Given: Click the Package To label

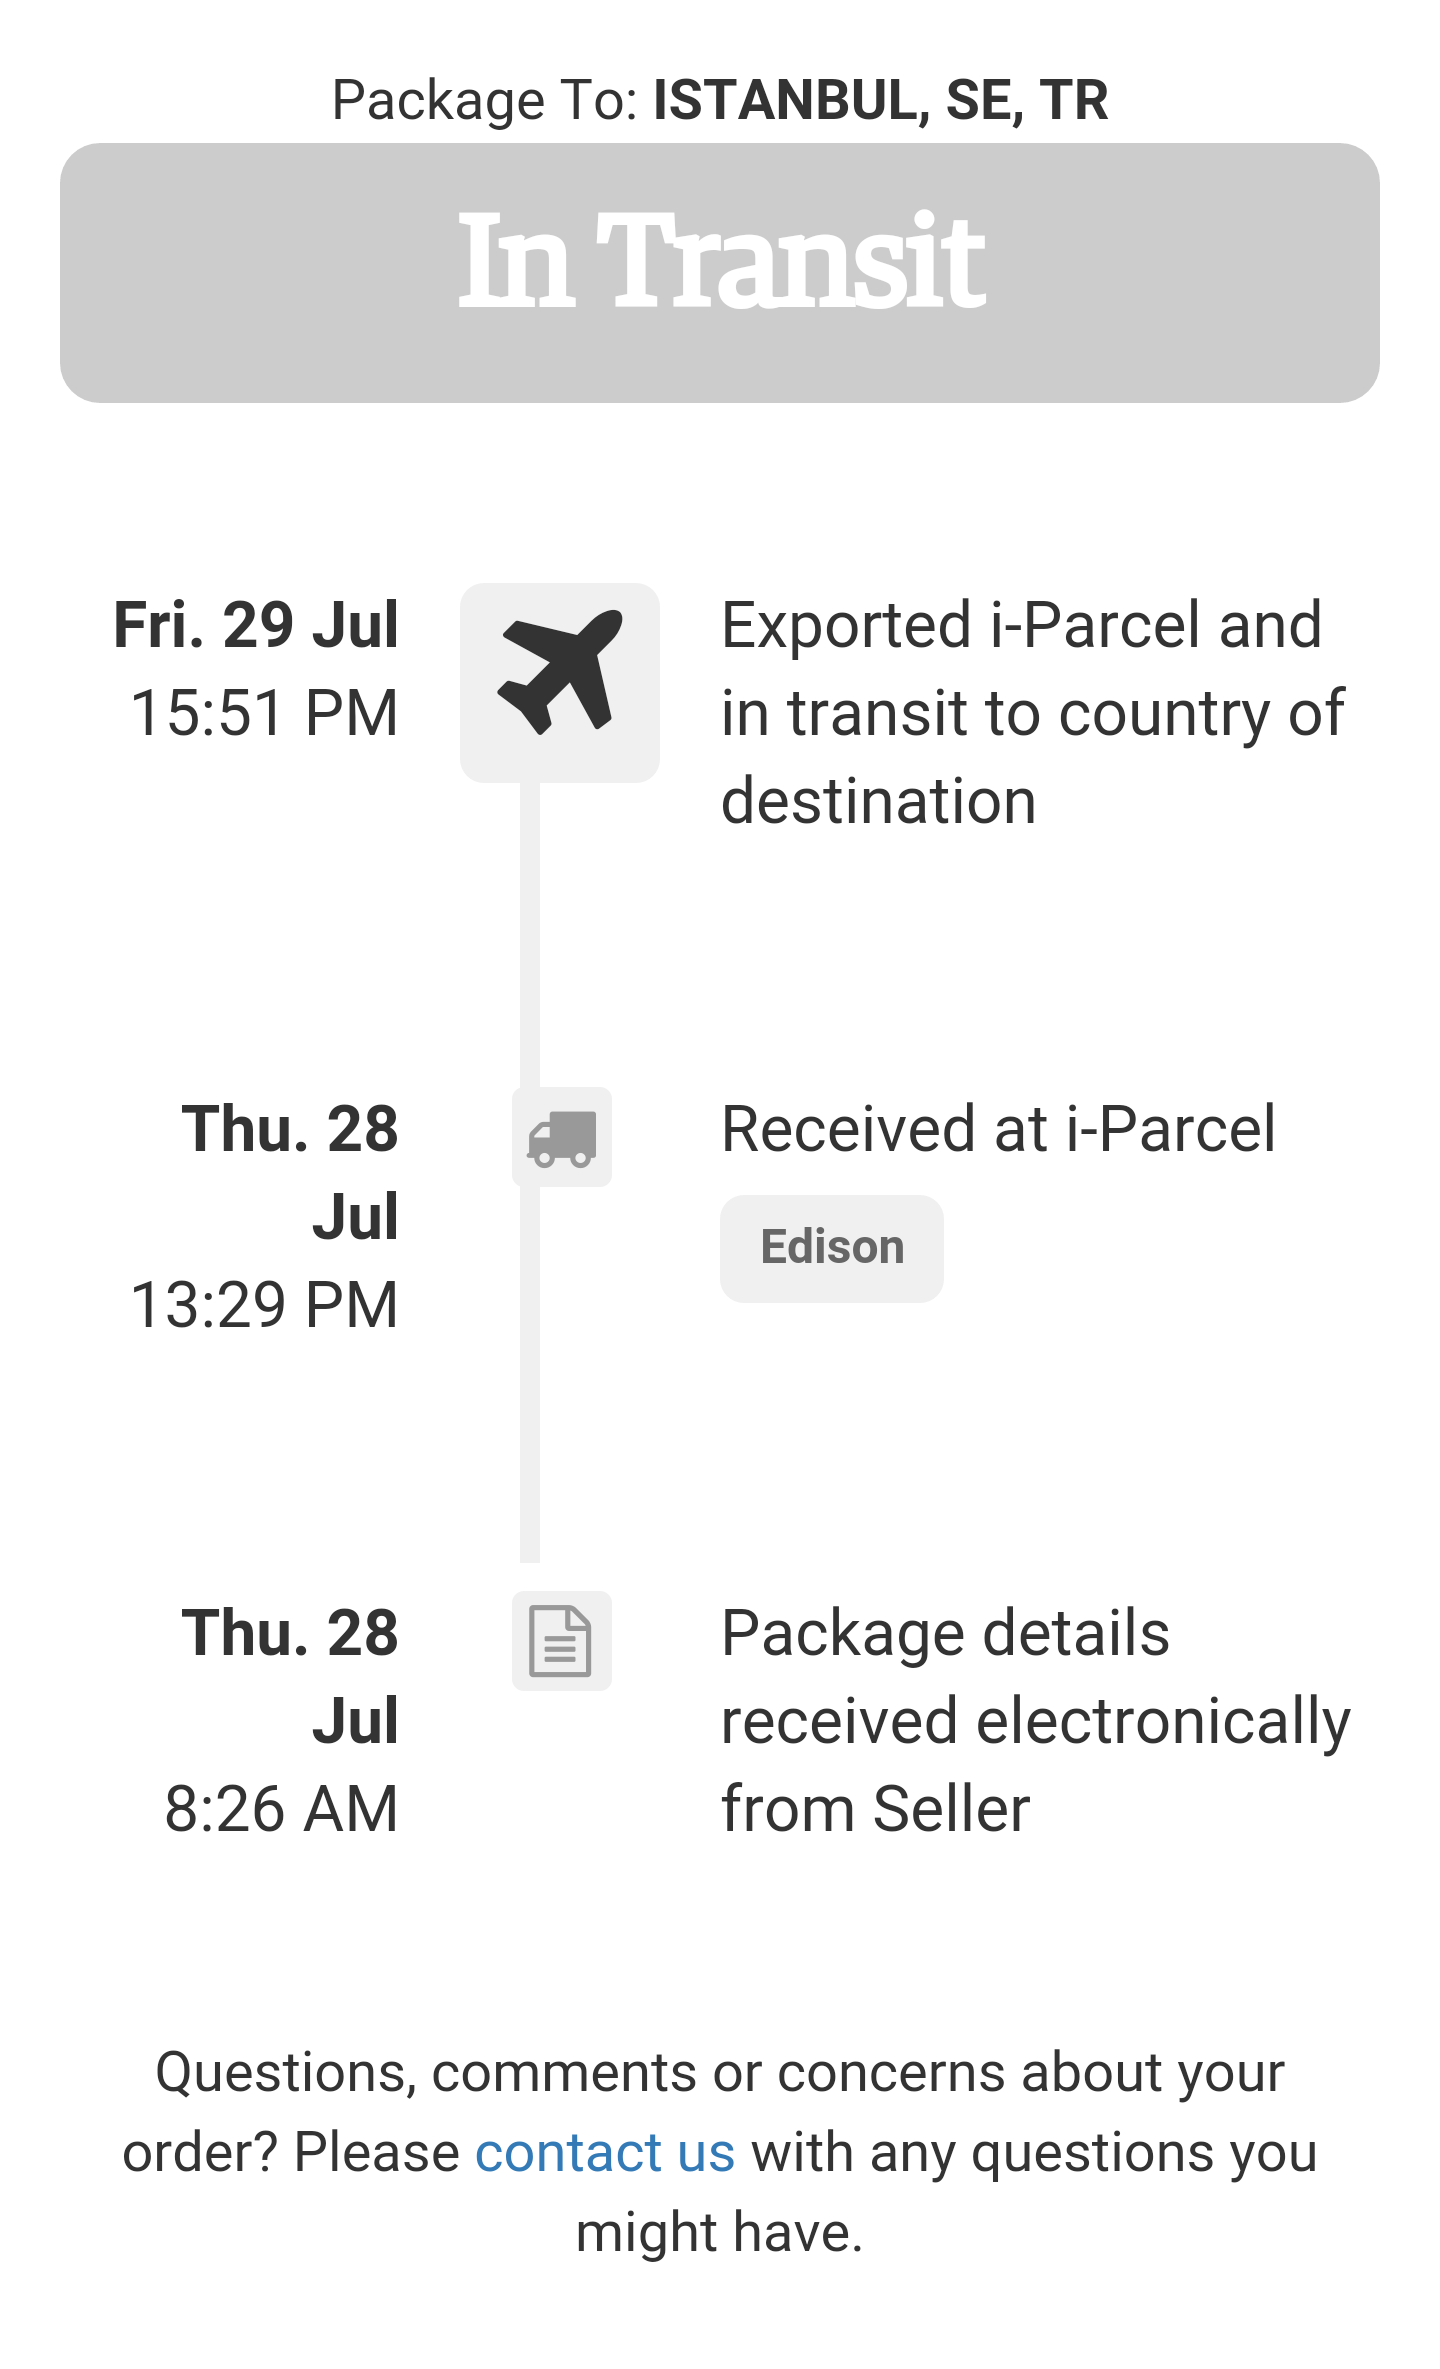Looking at the screenshot, I should click(485, 100).
